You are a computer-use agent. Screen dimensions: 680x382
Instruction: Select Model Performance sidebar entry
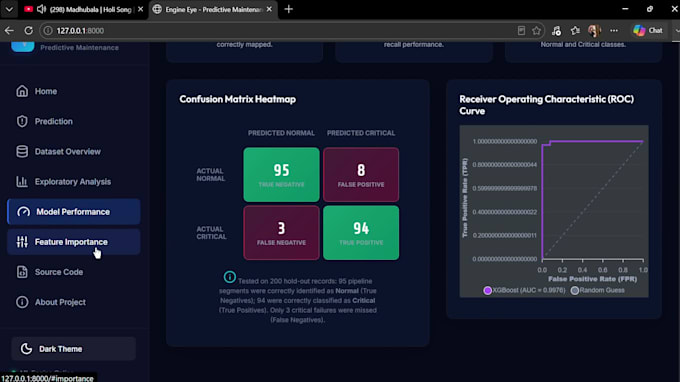pyautogui.click(x=74, y=212)
